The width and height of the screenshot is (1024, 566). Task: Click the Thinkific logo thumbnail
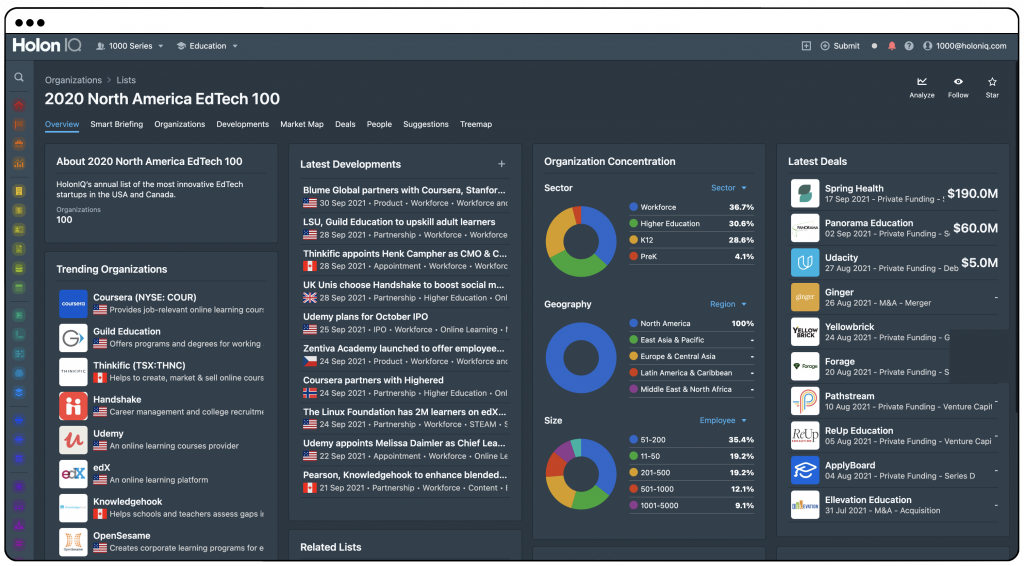[73, 371]
